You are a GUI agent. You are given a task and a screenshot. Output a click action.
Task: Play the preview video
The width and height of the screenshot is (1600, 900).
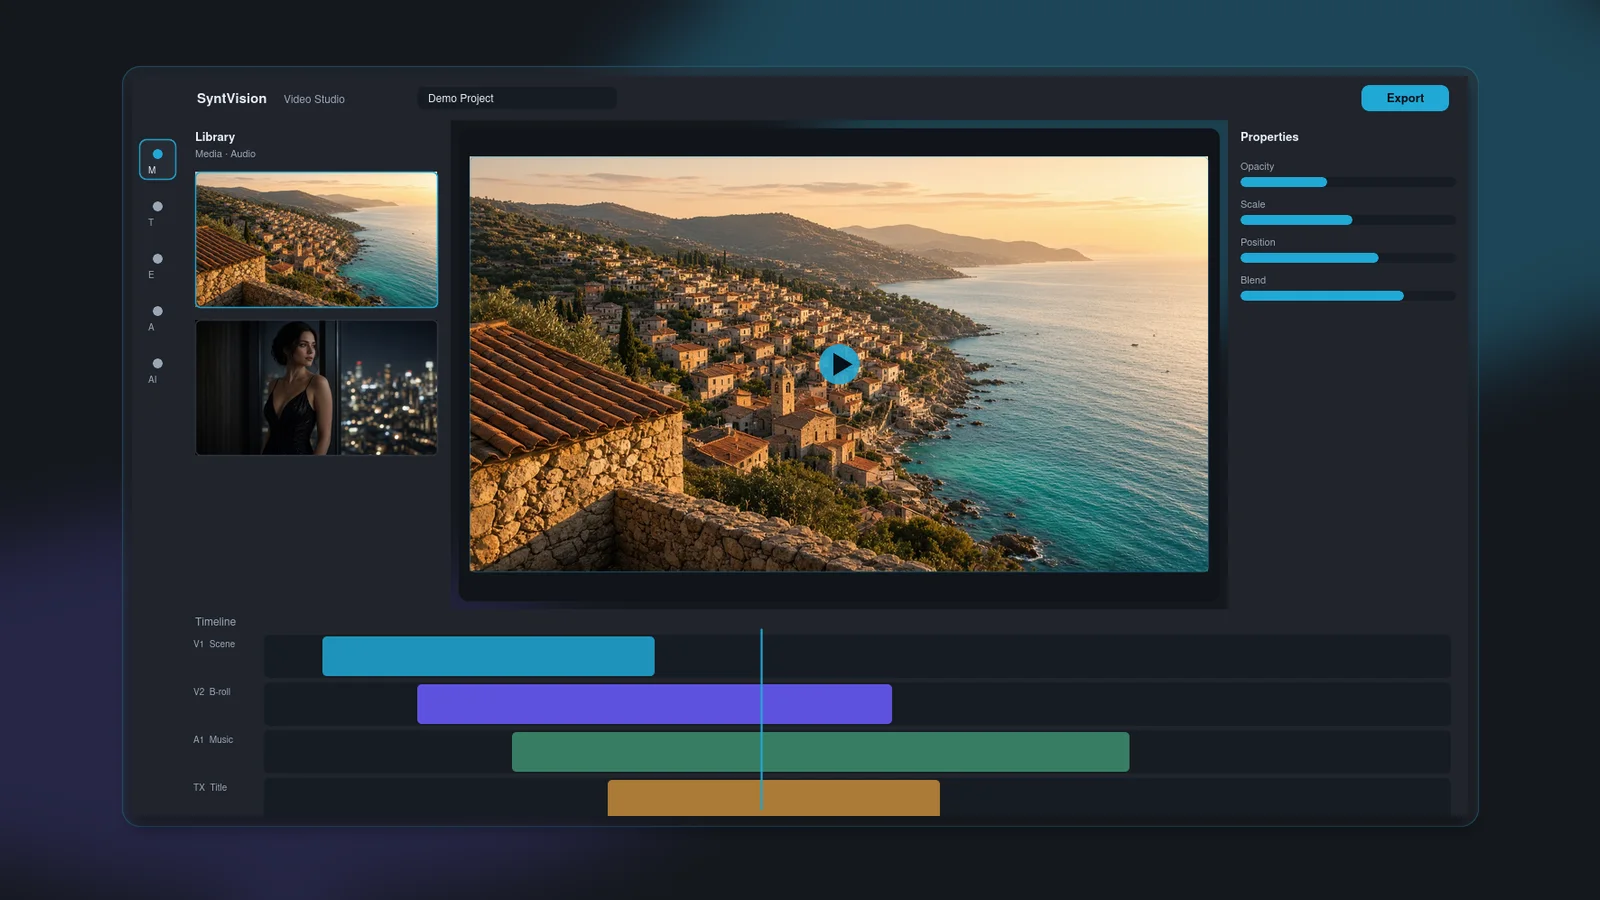point(839,364)
